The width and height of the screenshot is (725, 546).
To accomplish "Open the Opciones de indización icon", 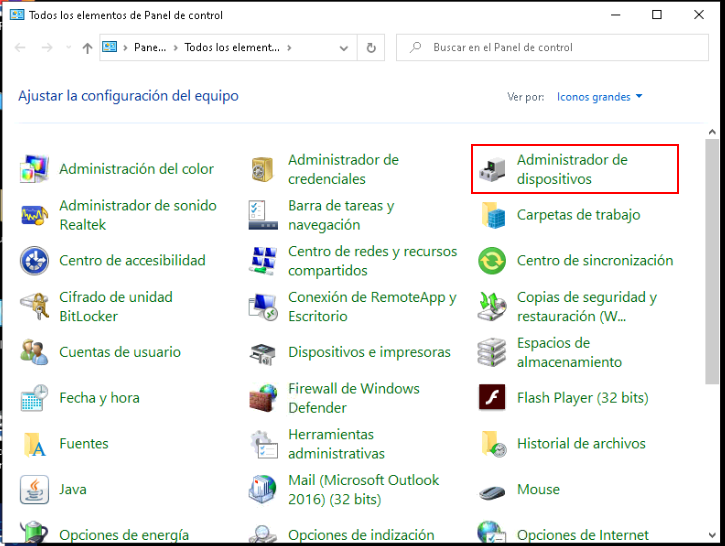I will pos(263,534).
